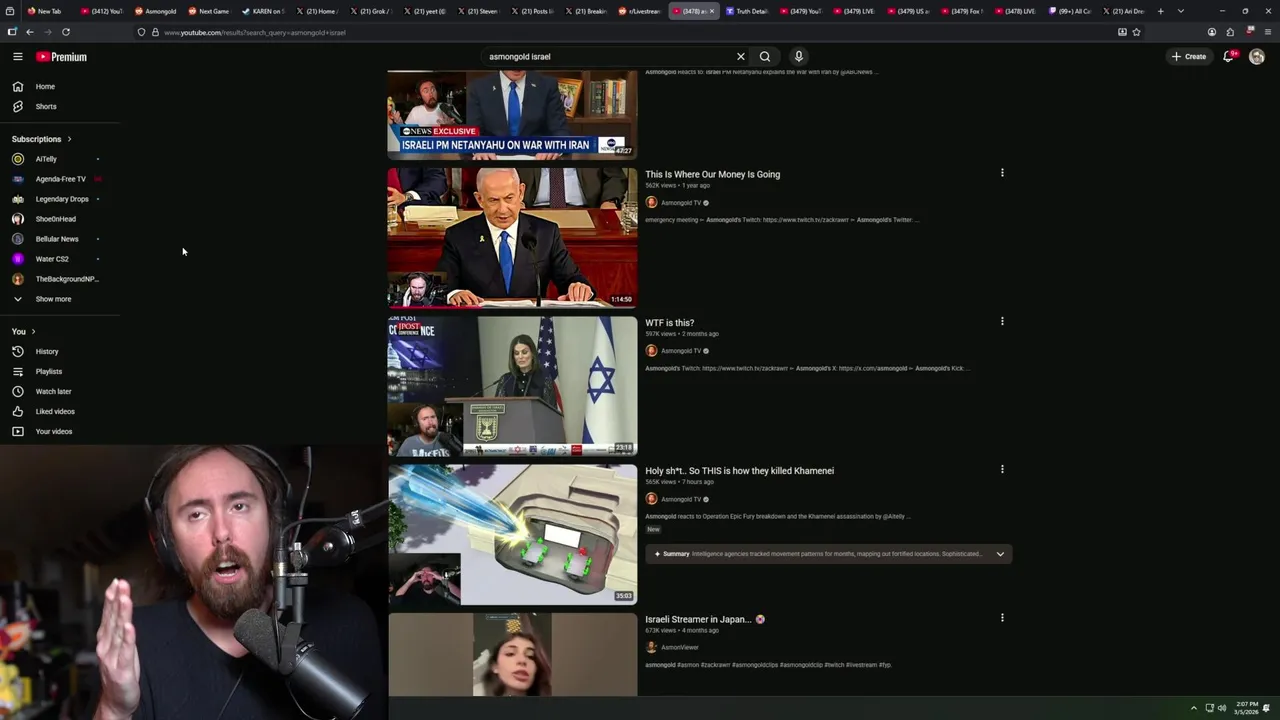Reload the page with the refresh icon
This screenshot has width=1280, height=720.
(x=66, y=32)
